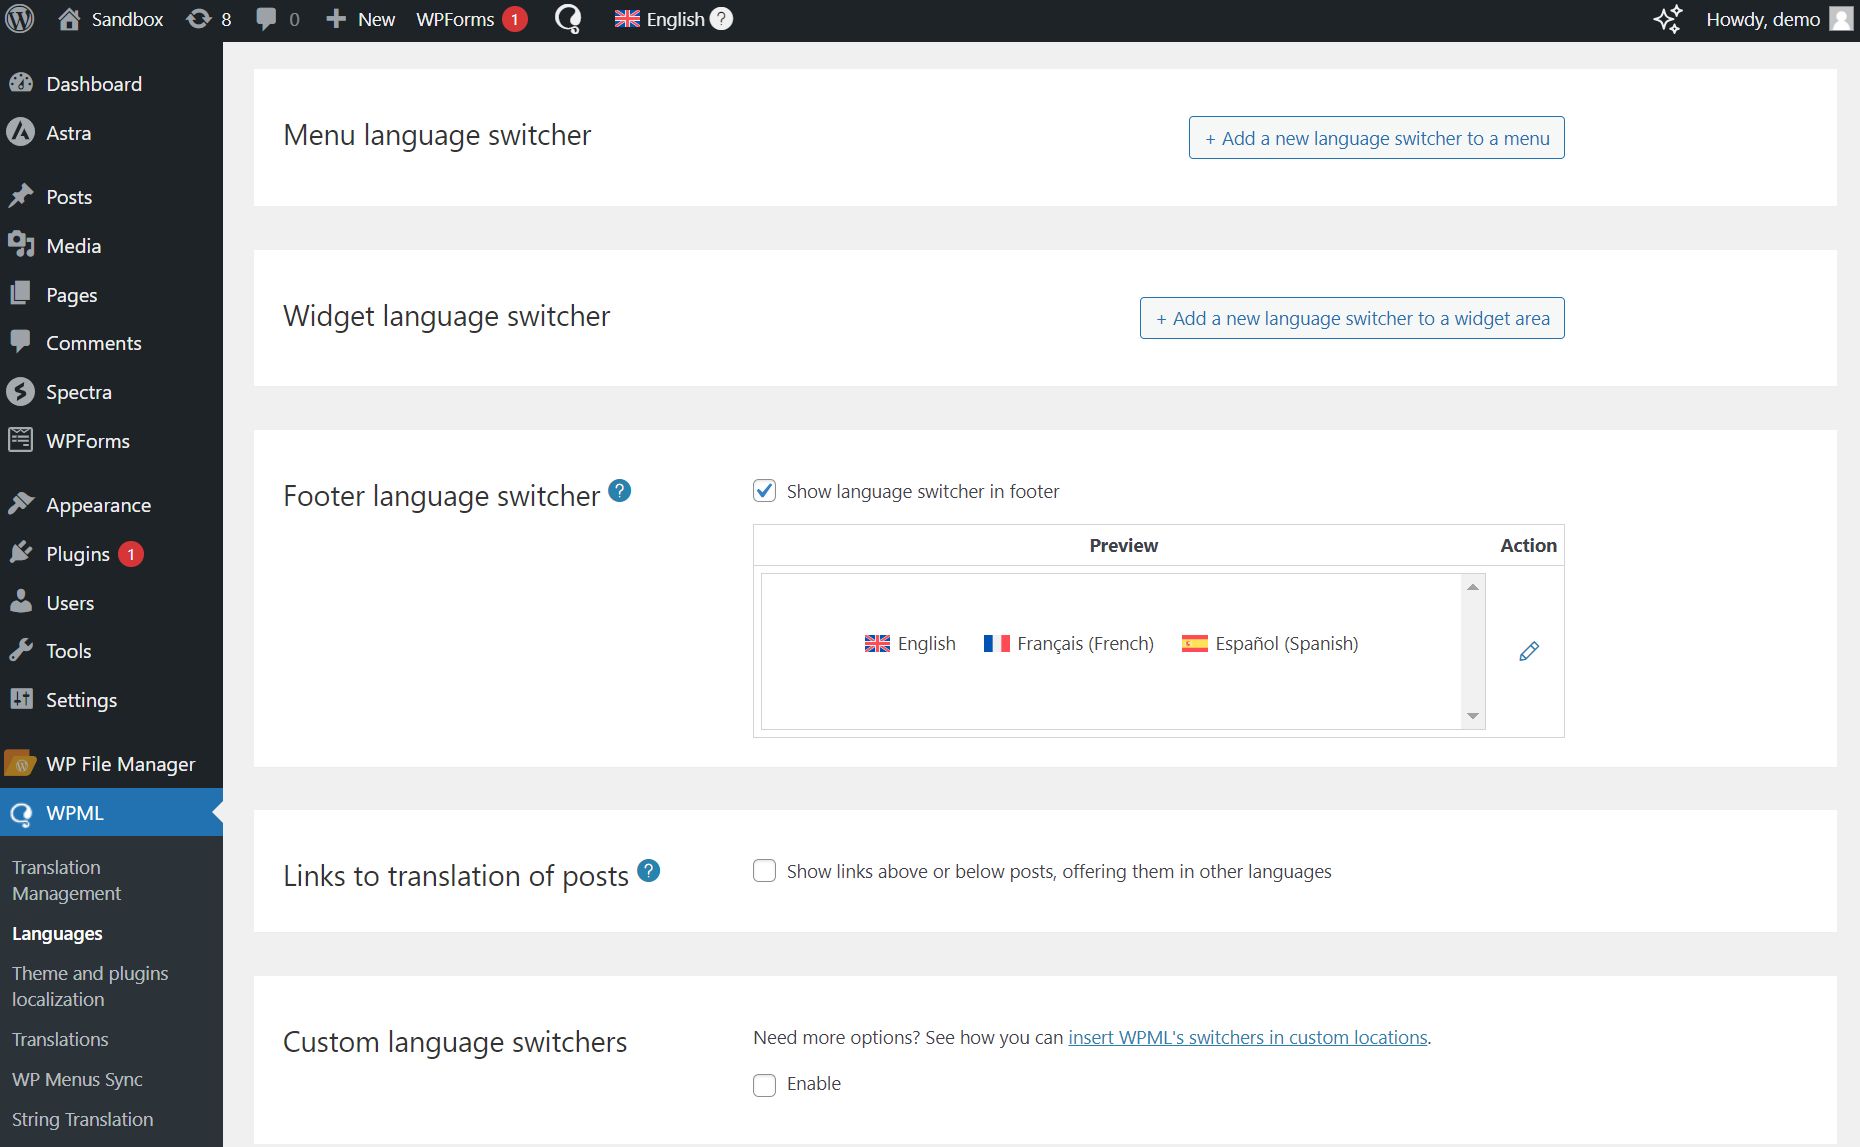Click Español (Spanish) in footer preview

[1270, 643]
